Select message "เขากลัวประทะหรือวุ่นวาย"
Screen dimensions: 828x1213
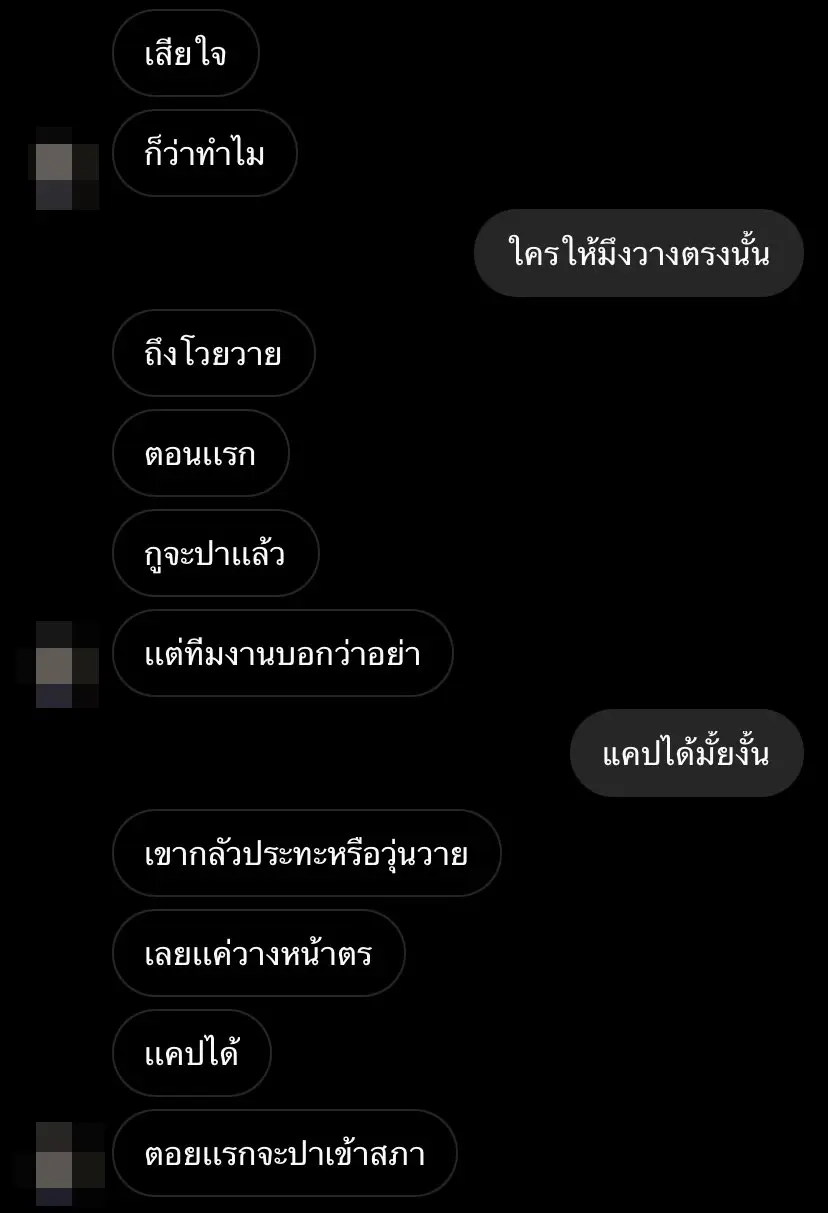click(306, 853)
